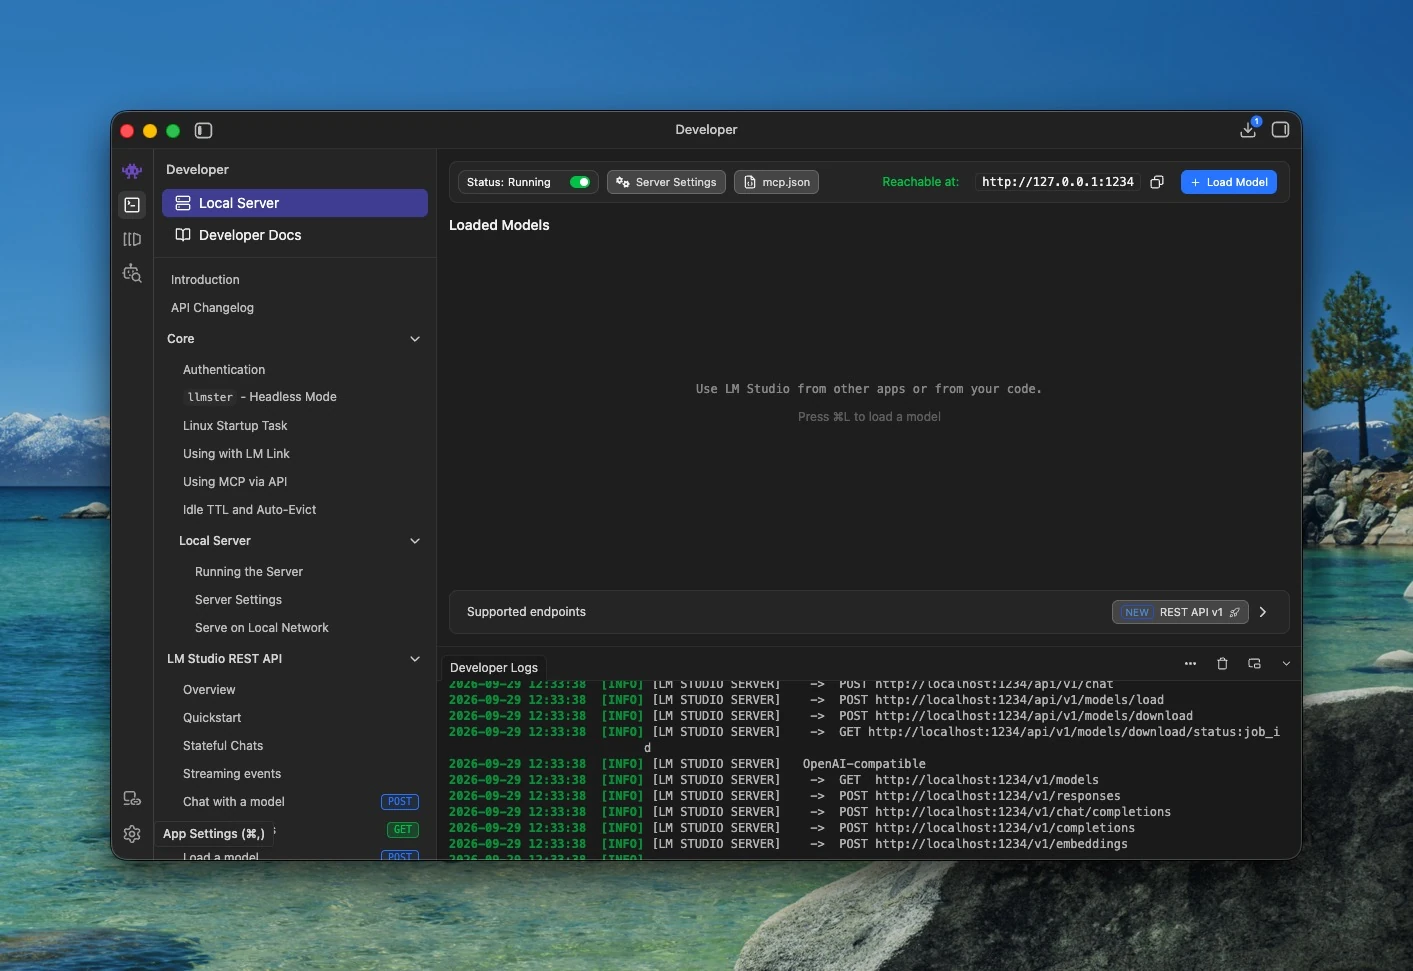Open the mcp.json file button
The height and width of the screenshot is (971, 1413).
point(777,182)
